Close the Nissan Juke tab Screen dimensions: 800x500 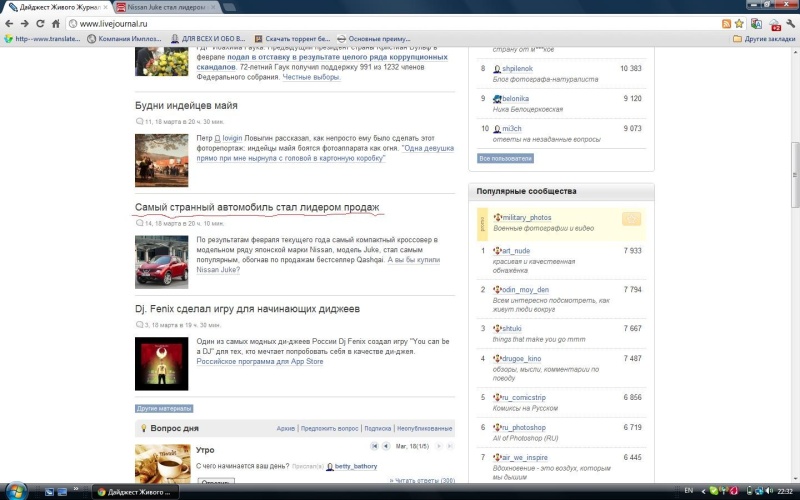tap(213, 7)
